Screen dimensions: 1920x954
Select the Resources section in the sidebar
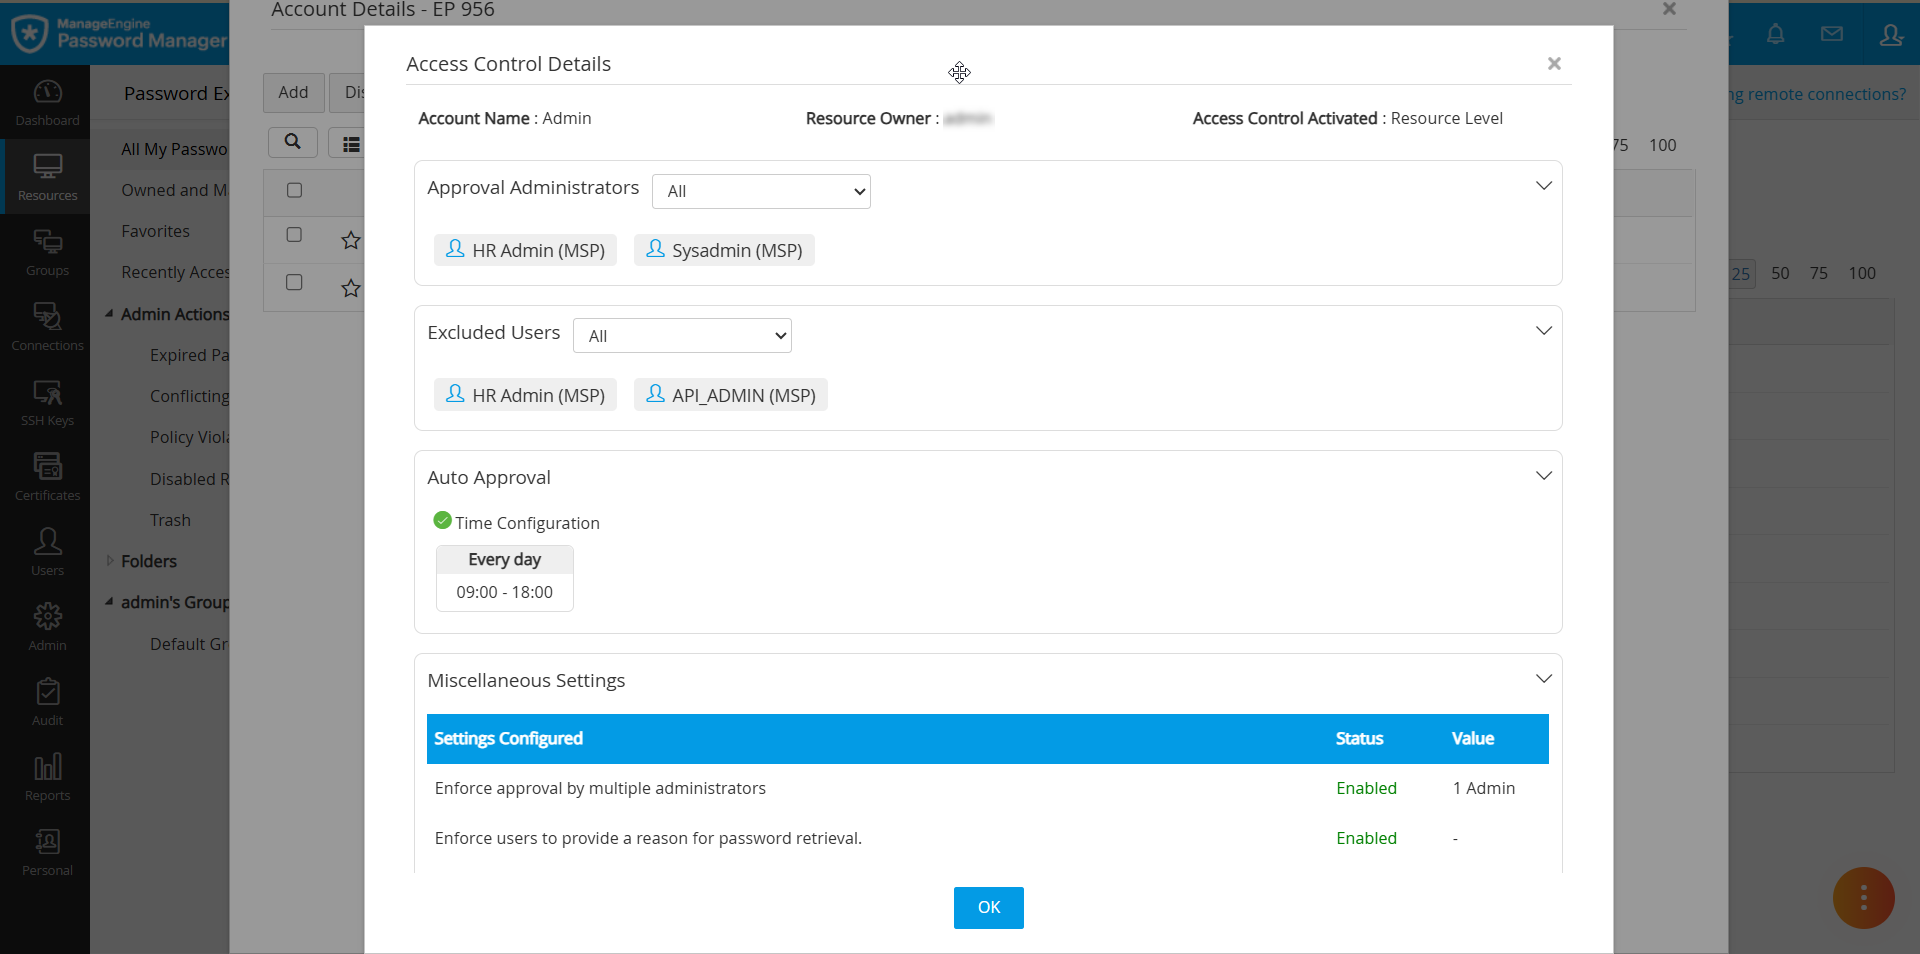tap(46, 176)
